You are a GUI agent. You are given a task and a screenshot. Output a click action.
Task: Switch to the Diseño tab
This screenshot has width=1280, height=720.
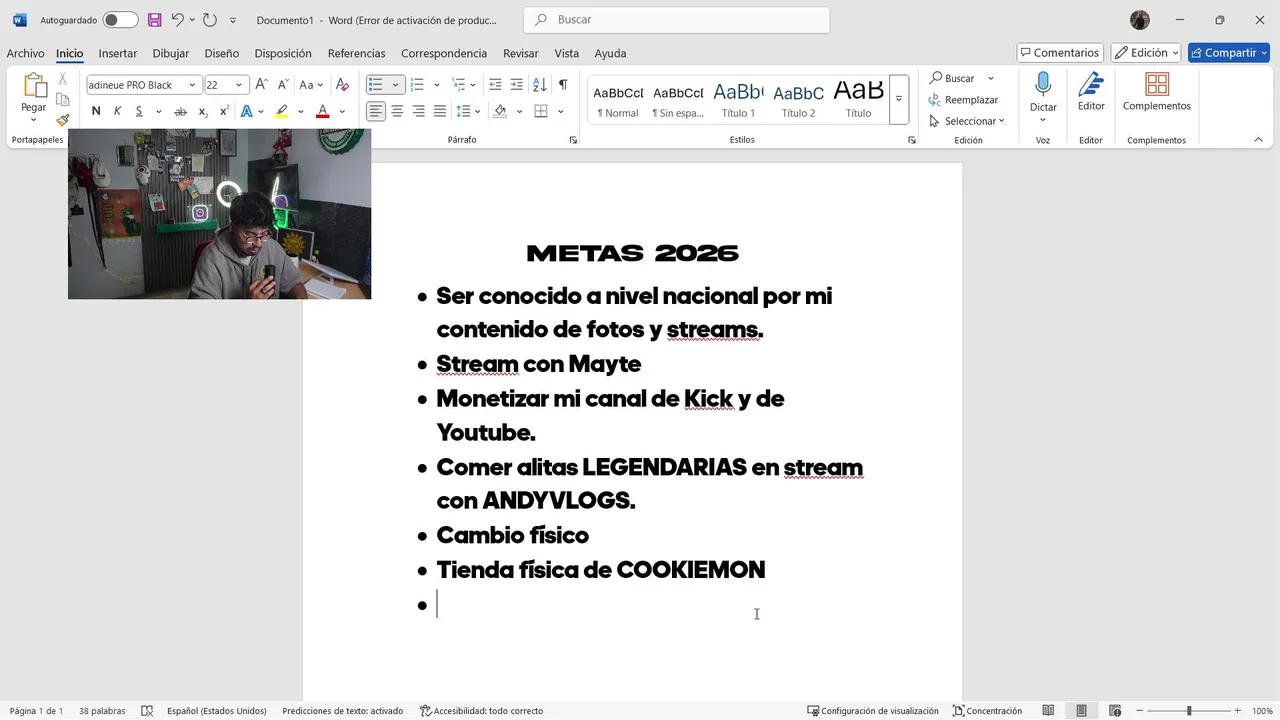pos(222,53)
